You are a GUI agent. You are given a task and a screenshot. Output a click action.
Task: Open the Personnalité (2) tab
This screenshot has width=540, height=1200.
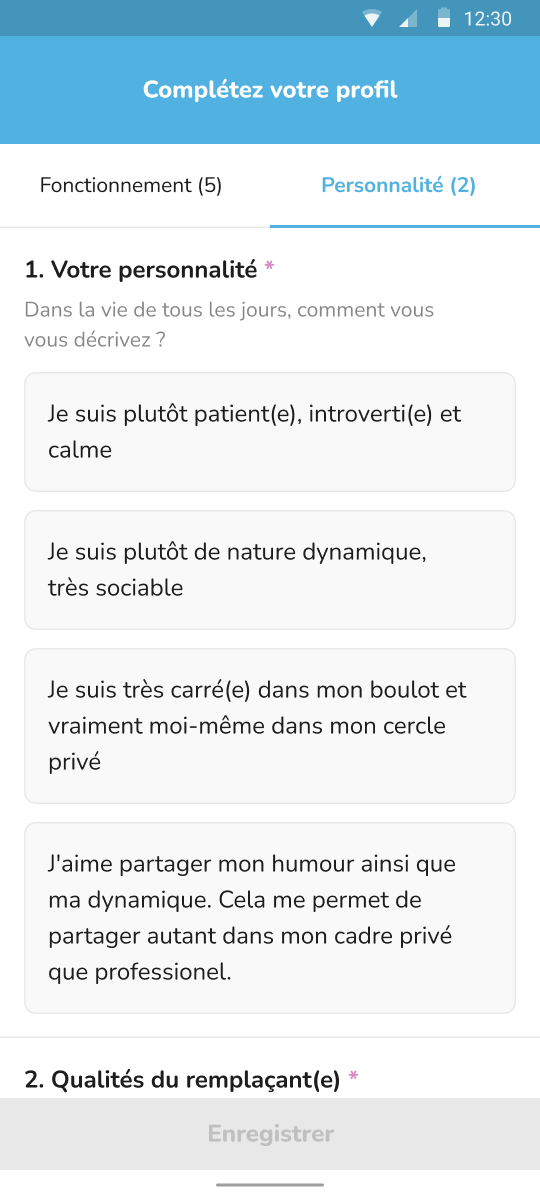pos(399,185)
